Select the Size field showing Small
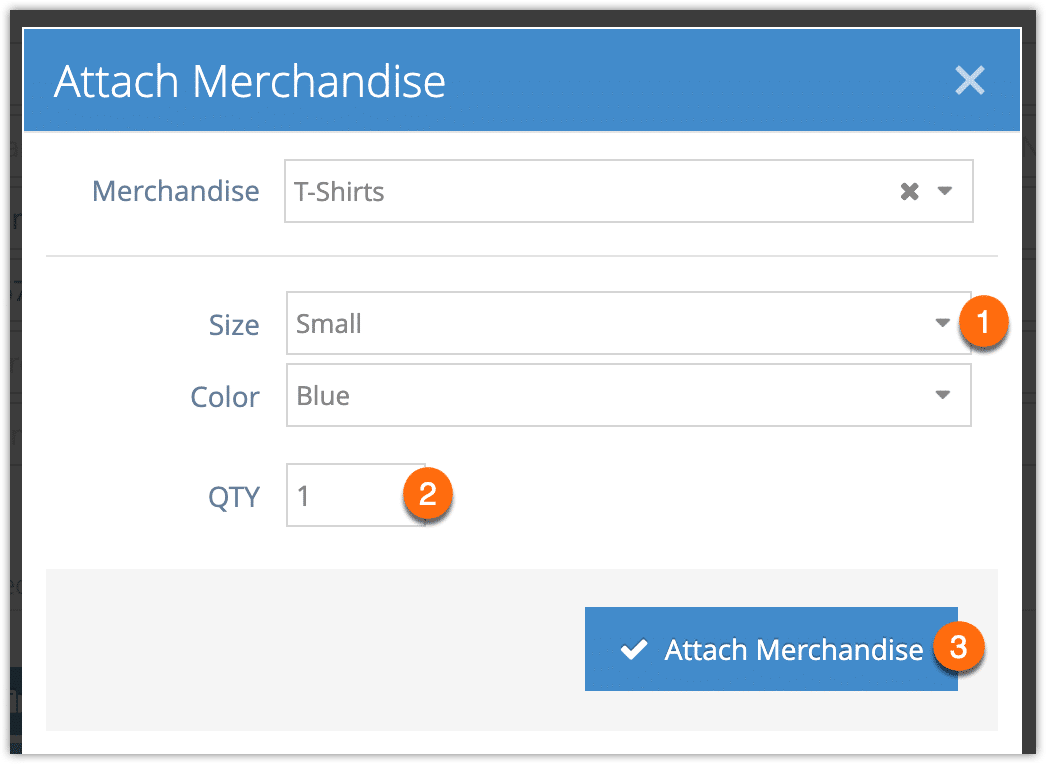 coord(628,323)
